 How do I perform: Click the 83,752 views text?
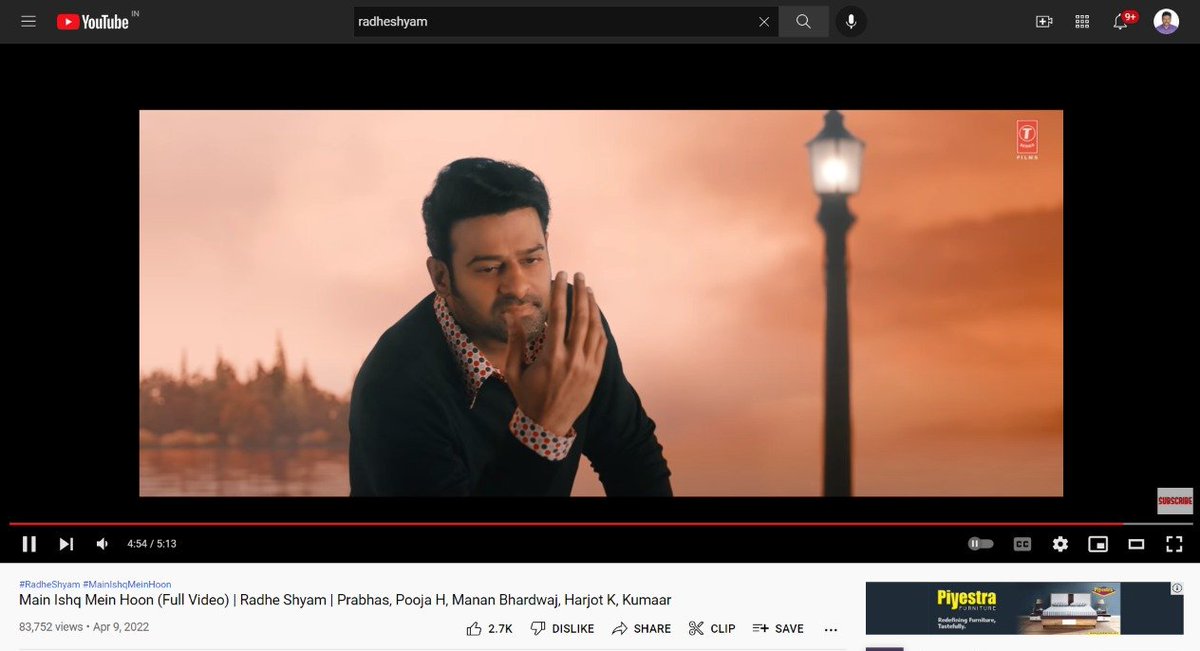(50, 627)
